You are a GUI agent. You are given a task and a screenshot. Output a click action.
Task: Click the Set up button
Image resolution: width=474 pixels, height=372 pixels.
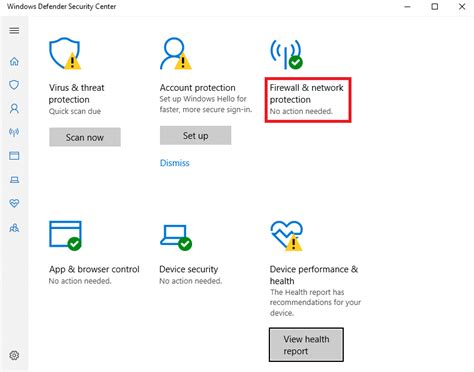point(196,135)
